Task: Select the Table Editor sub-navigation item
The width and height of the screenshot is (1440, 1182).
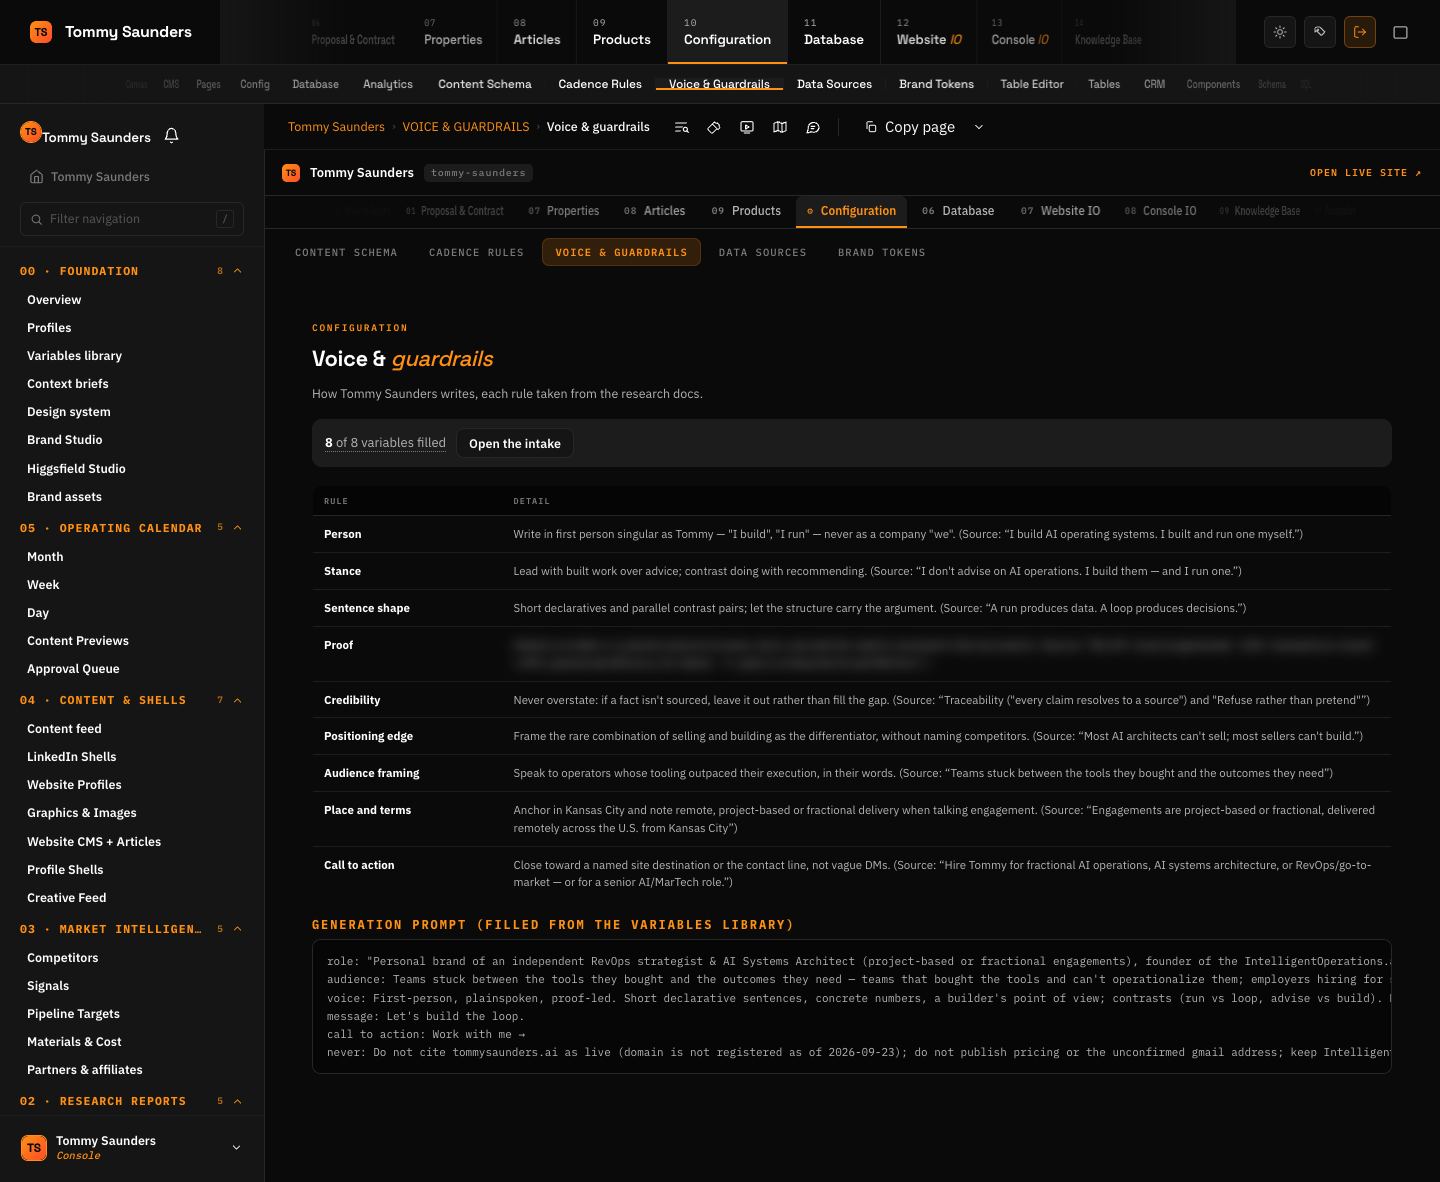Action: click(1032, 84)
